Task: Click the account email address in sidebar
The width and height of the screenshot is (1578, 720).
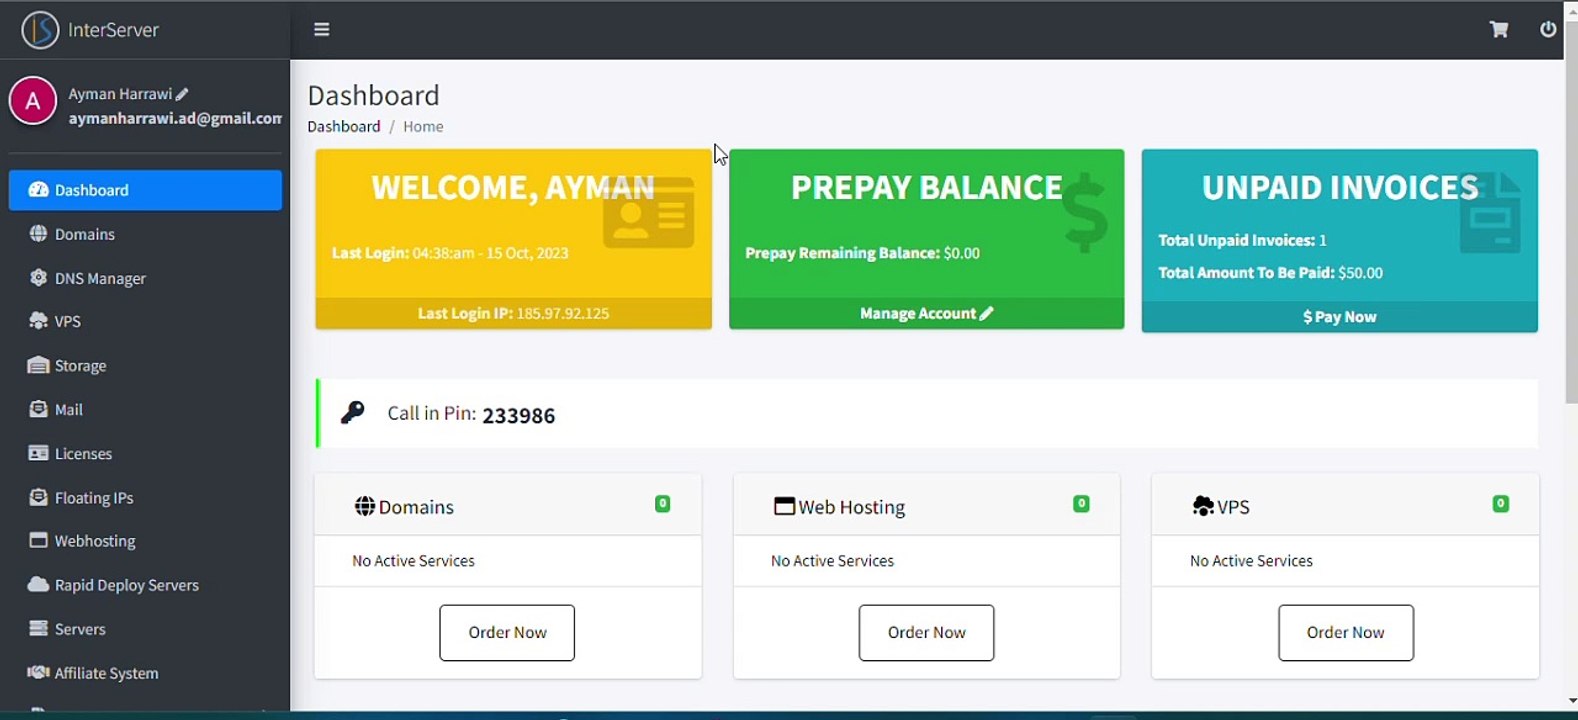Action: pos(175,118)
